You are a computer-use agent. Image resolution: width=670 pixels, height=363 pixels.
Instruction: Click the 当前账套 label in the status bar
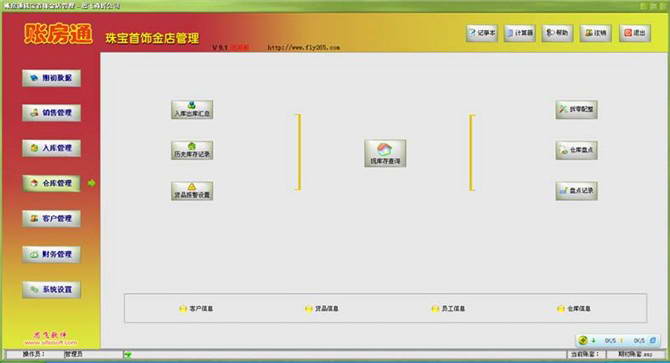pos(585,354)
